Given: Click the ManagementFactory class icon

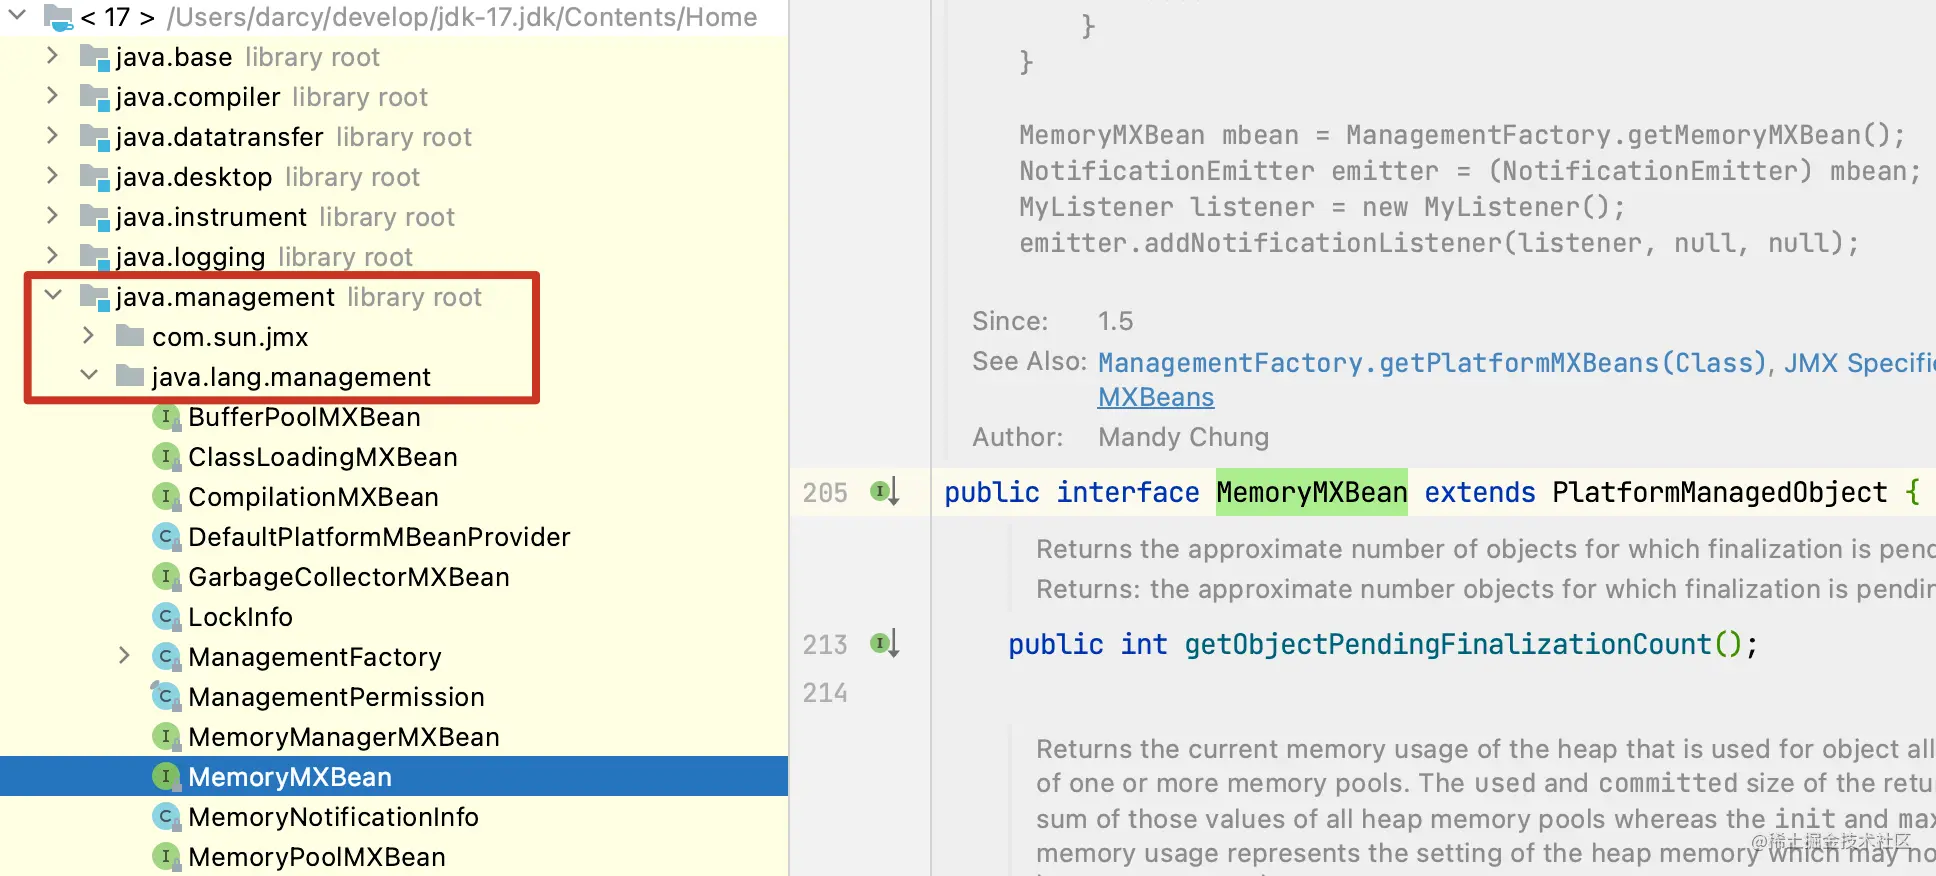Looking at the screenshot, I should [165, 656].
